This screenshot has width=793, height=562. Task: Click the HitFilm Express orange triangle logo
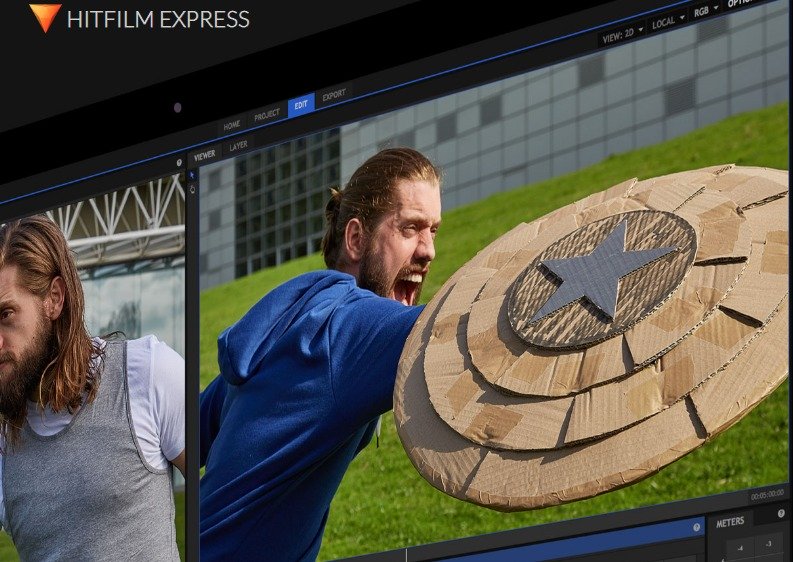coord(45,17)
